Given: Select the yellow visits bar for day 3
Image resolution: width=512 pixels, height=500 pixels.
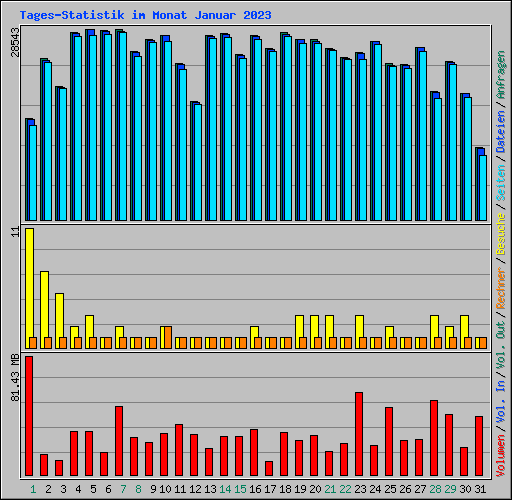Looking at the screenshot, I should tap(59, 321).
